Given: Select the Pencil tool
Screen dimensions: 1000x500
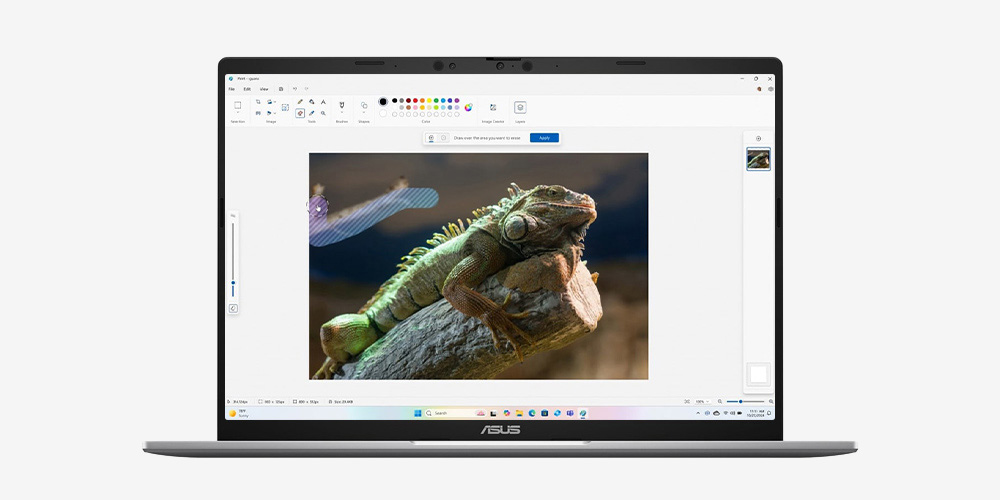Looking at the screenshot, I should coord(300,102).
